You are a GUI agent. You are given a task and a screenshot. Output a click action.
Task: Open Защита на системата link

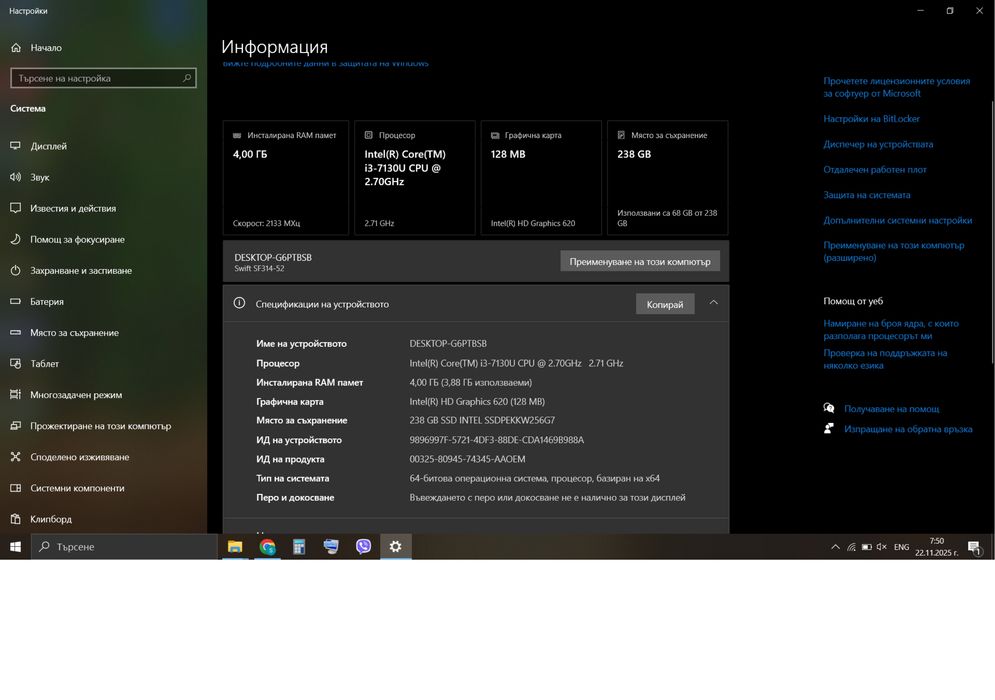(867, 195)
